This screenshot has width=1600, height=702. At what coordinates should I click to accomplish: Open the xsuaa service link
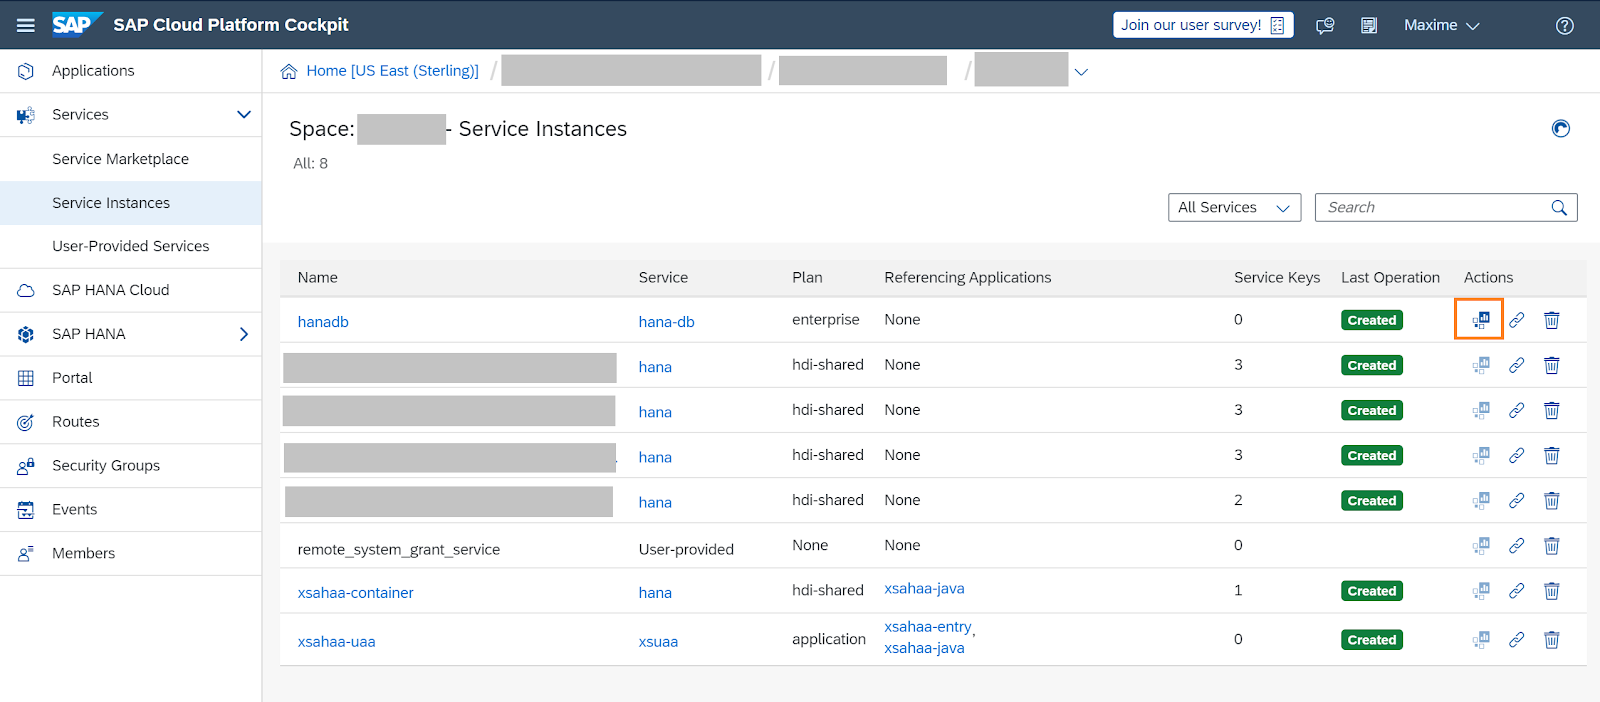tap(658, 642)
